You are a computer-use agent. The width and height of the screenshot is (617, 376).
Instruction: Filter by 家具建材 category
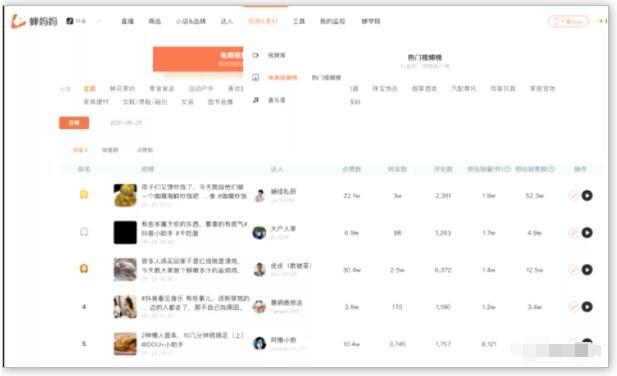96,102
